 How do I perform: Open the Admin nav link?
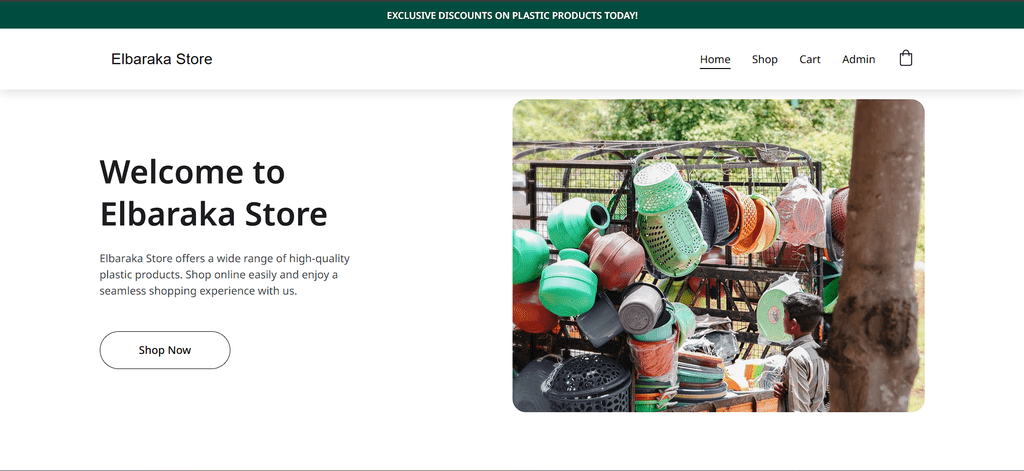tap(858, 59)
